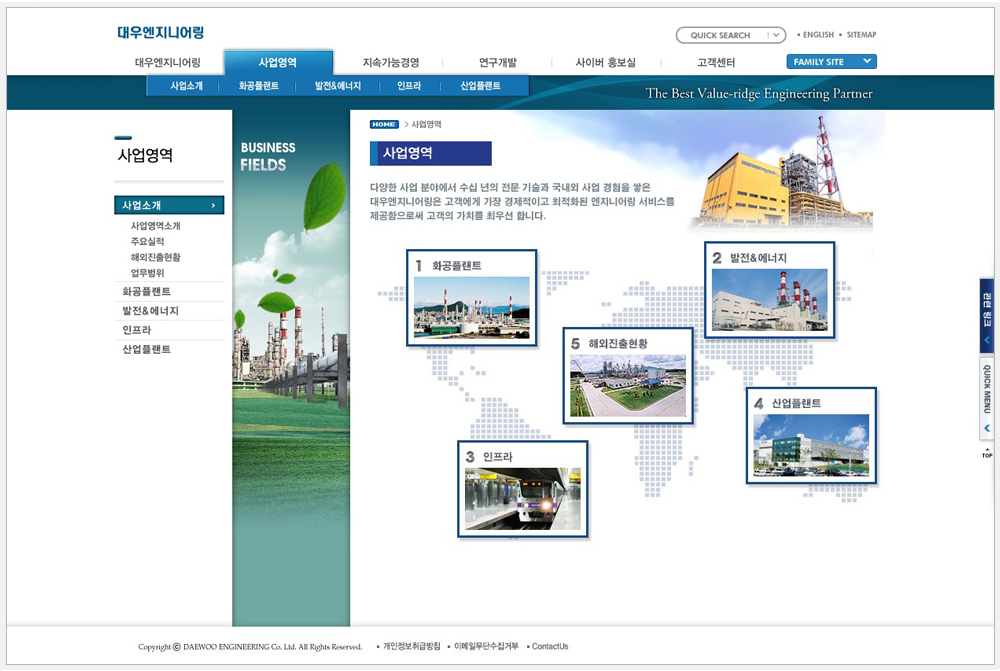Viewport: 1000px width, 671px height.
Task: Open the 산업플랜트 building card
Action: tap(811, 435)
